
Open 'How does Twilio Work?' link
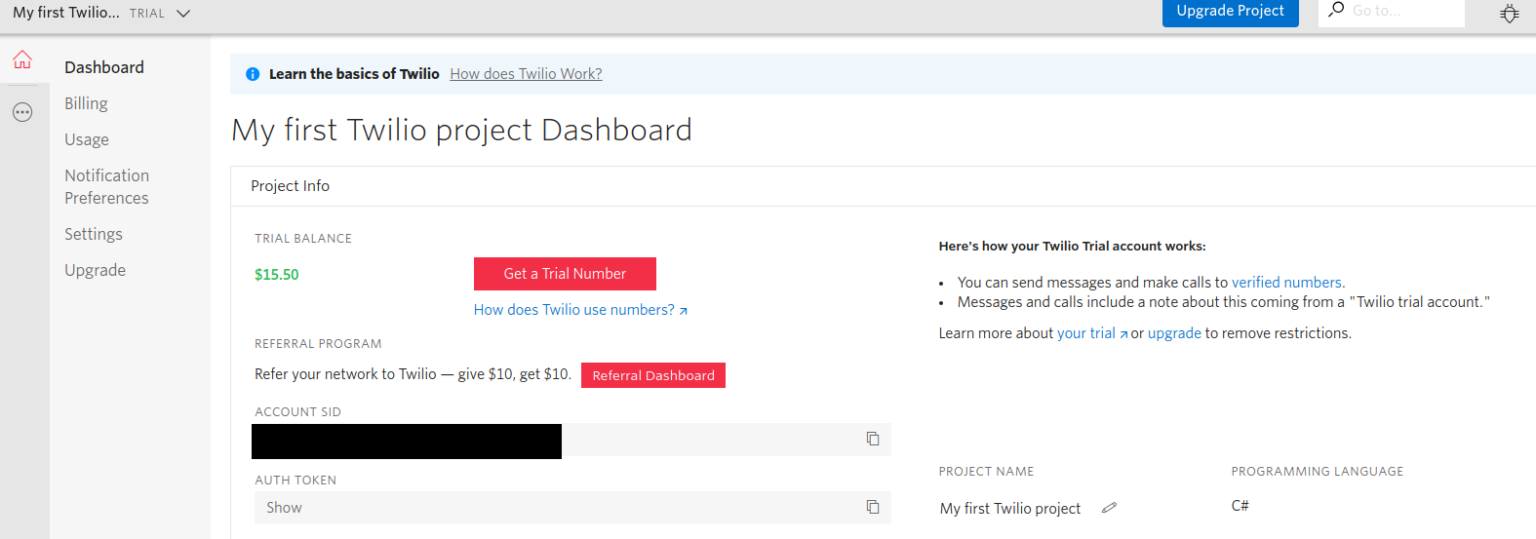(526, 74)
